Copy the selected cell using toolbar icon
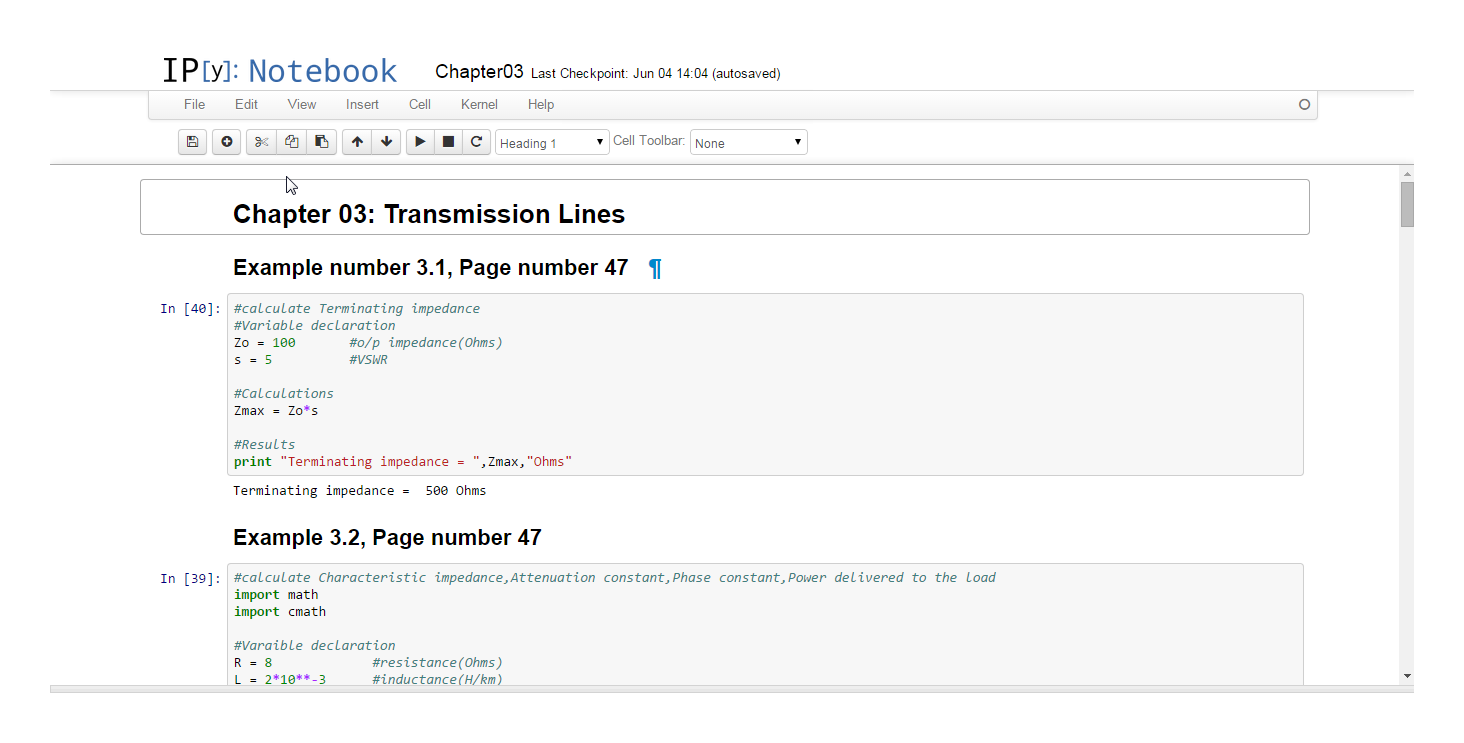The width and height of the screenshot is (1464, 743). point(291,142)
